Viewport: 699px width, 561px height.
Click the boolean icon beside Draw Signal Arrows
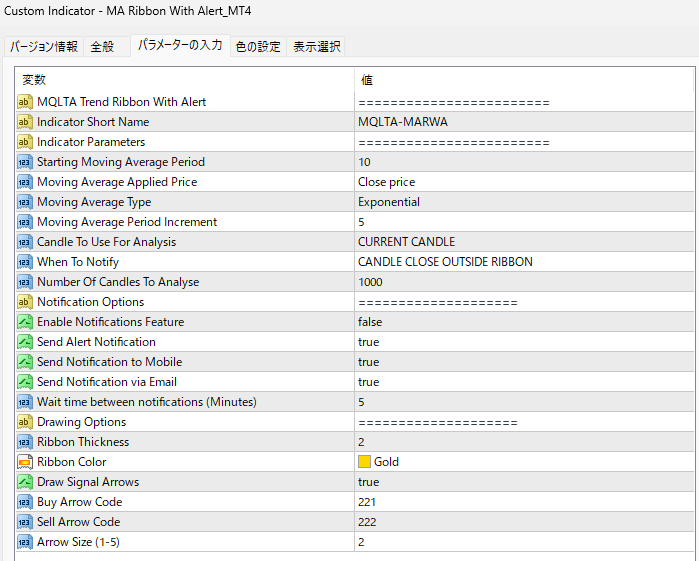(x=25, y=482)
